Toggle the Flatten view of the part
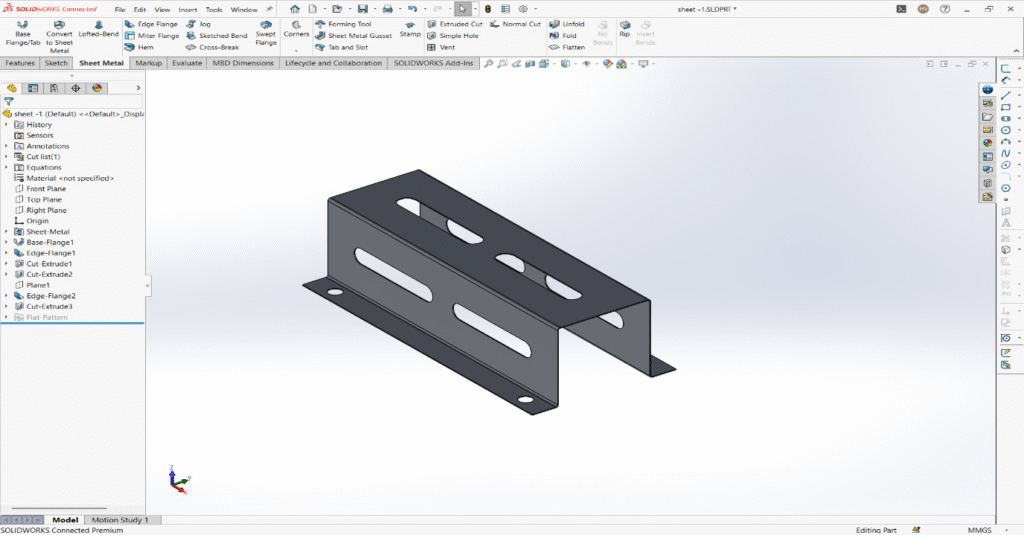This screenshot has width=1024, height=535. tap(566, 47)
